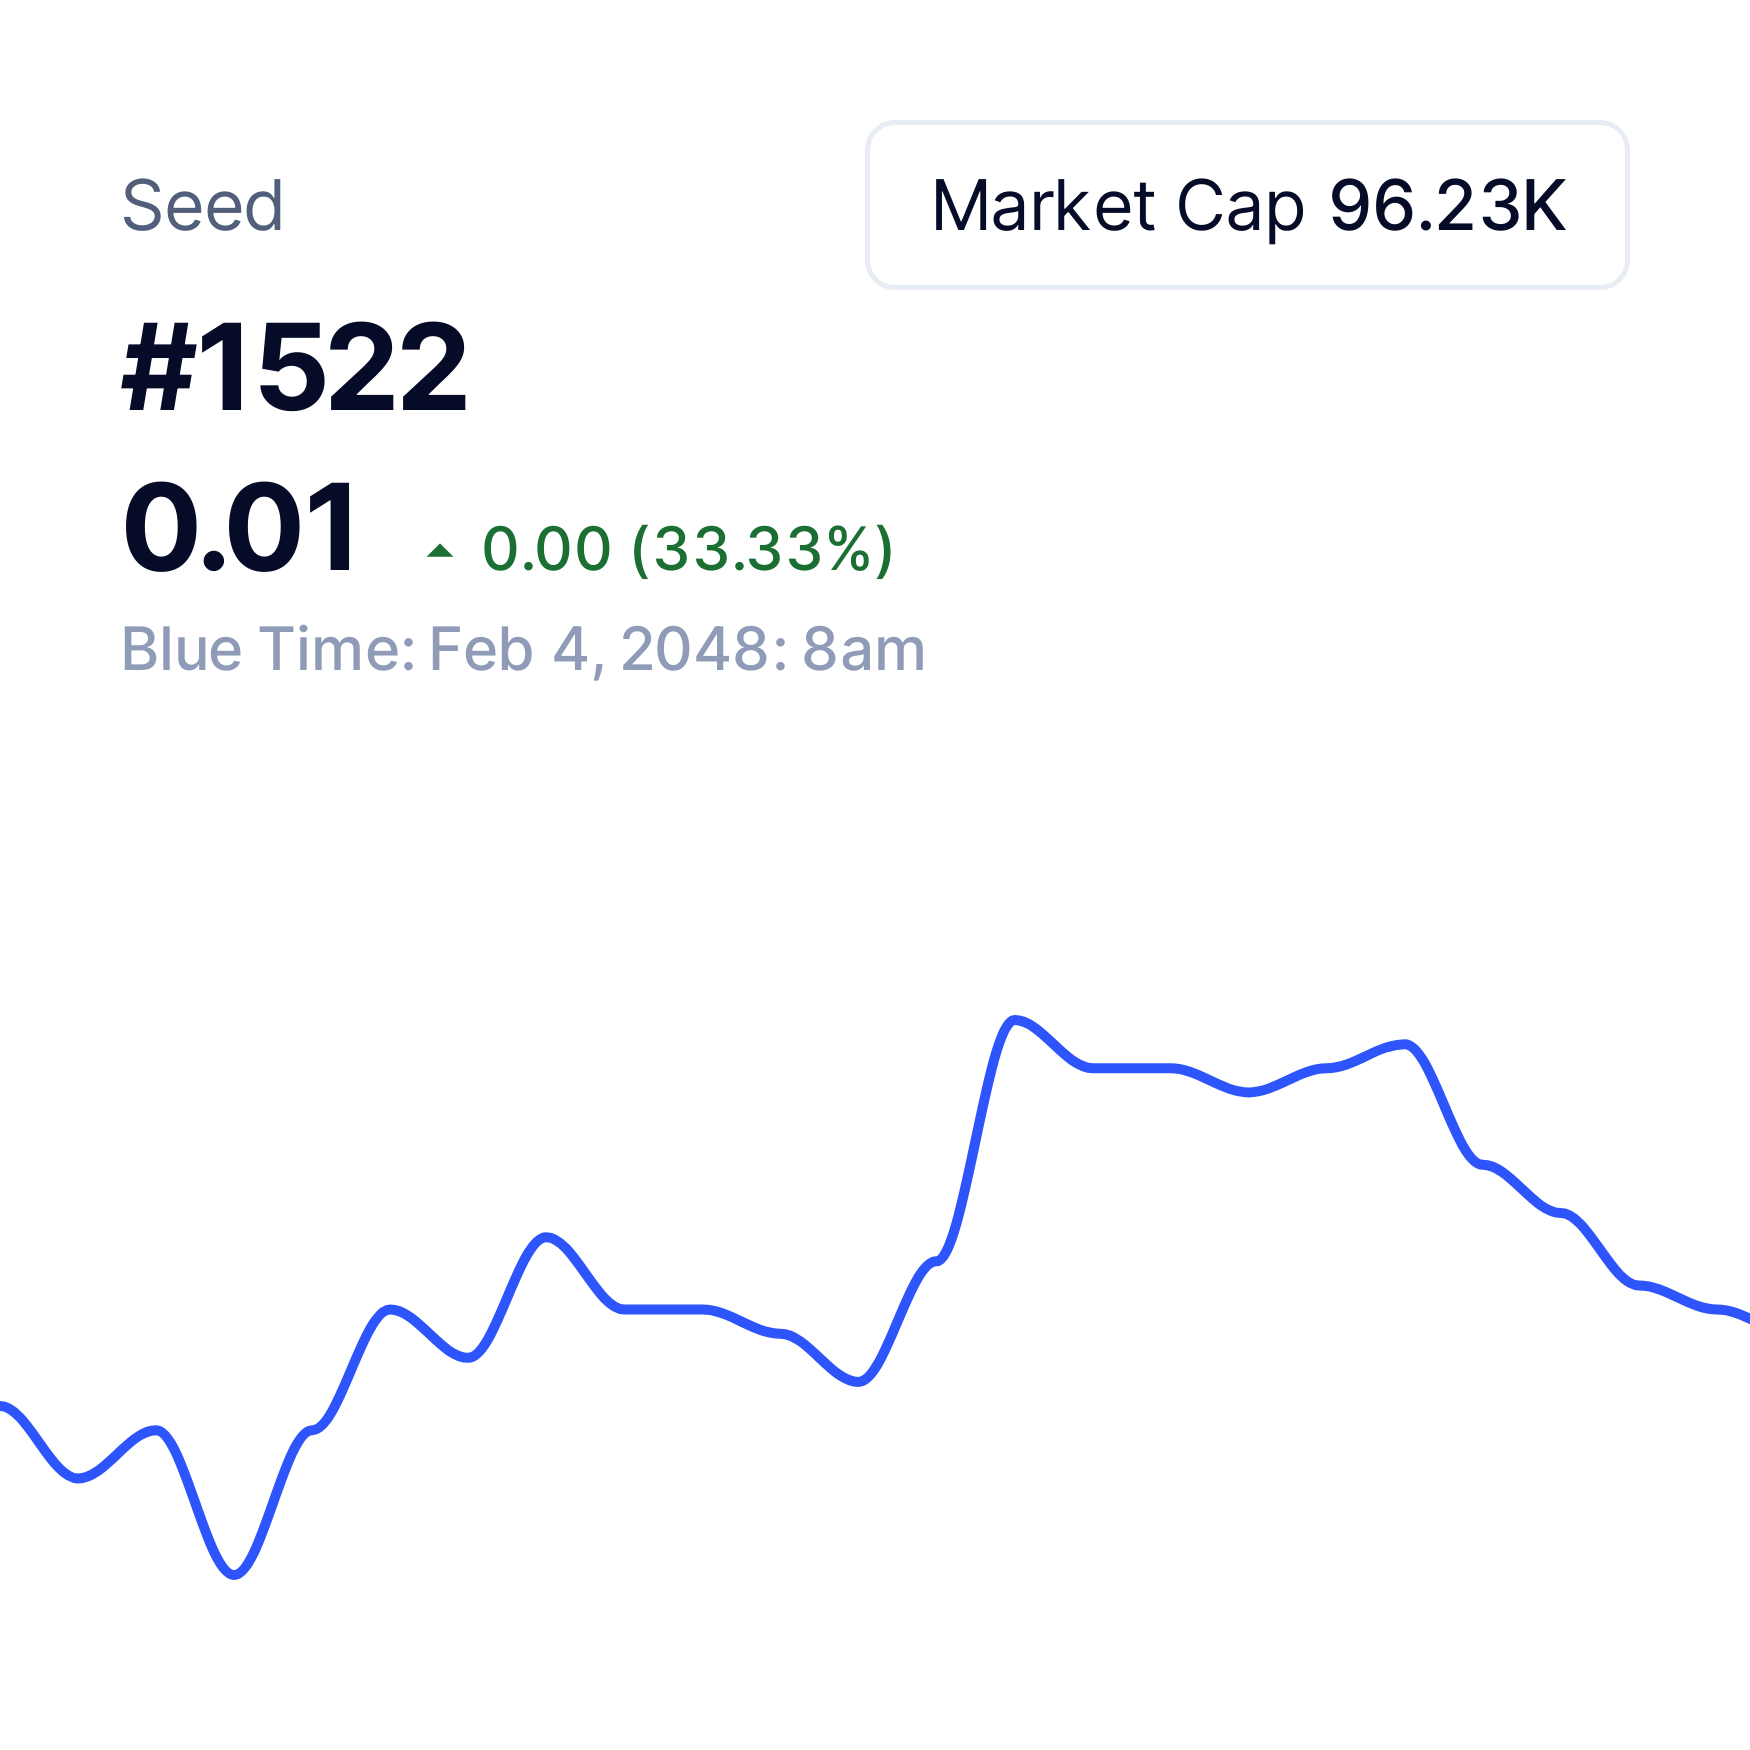This screenshot has width=1750, height=1750.
Task: Click the Market Cap 96.23K button
Action: point(1247,205)
